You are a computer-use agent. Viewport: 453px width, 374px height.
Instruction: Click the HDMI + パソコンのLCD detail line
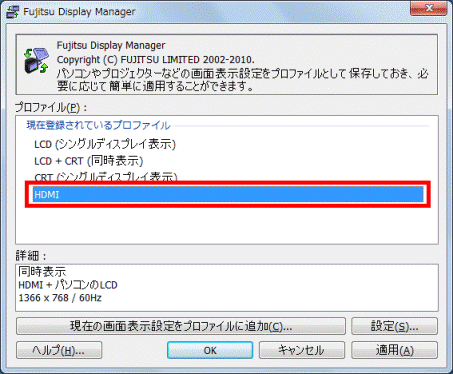68,285
